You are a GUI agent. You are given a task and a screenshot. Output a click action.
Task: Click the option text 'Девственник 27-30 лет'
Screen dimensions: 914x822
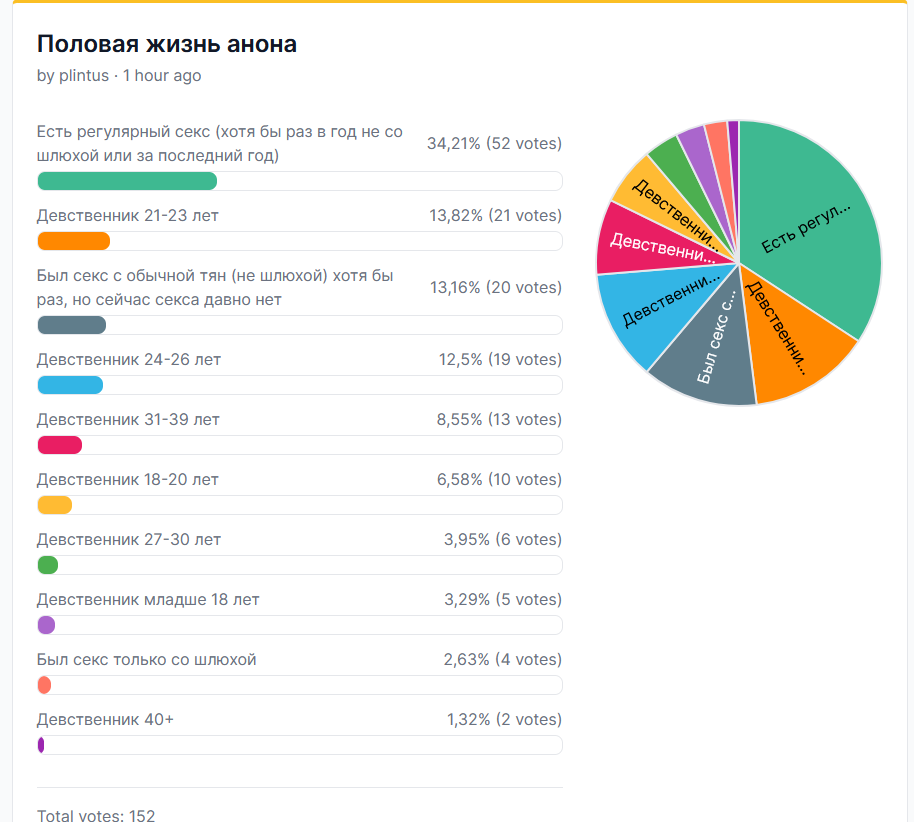click(129, 540)
